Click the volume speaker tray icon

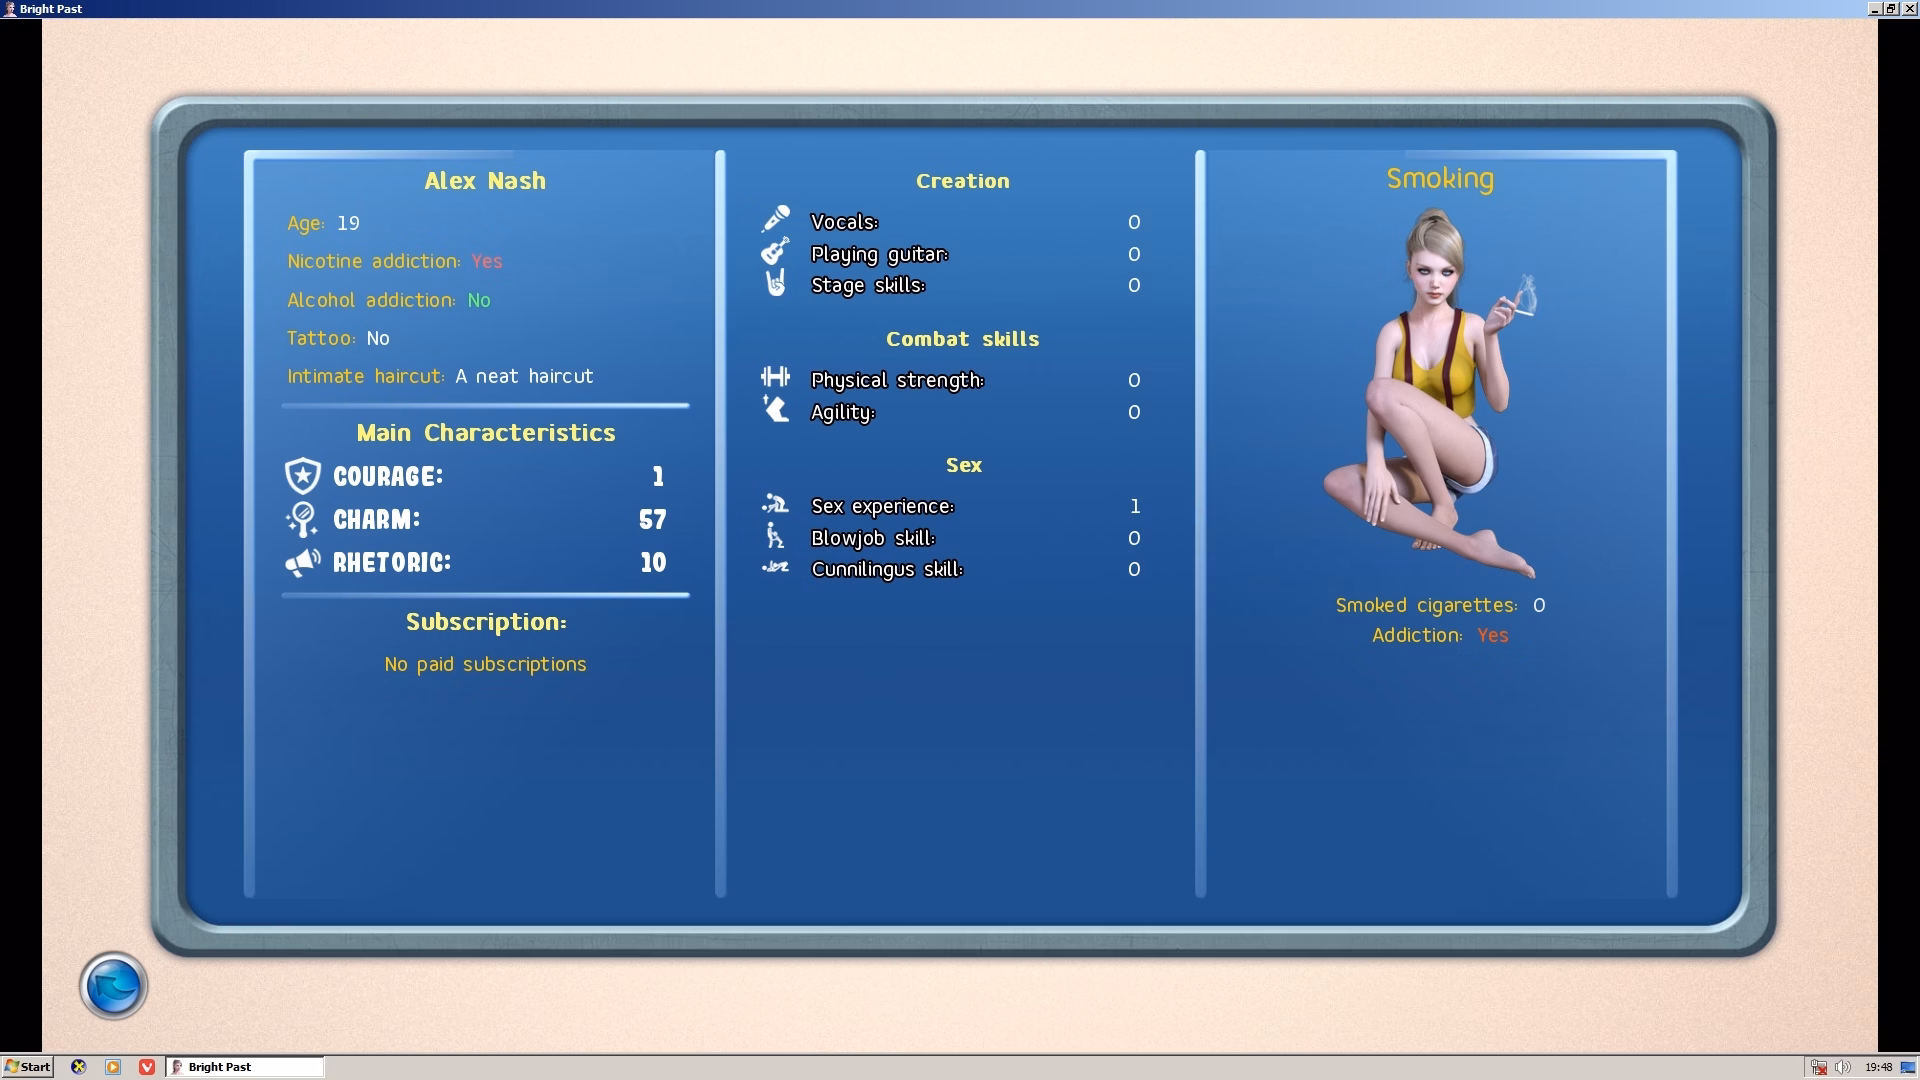click(x=1842, y=1067)
